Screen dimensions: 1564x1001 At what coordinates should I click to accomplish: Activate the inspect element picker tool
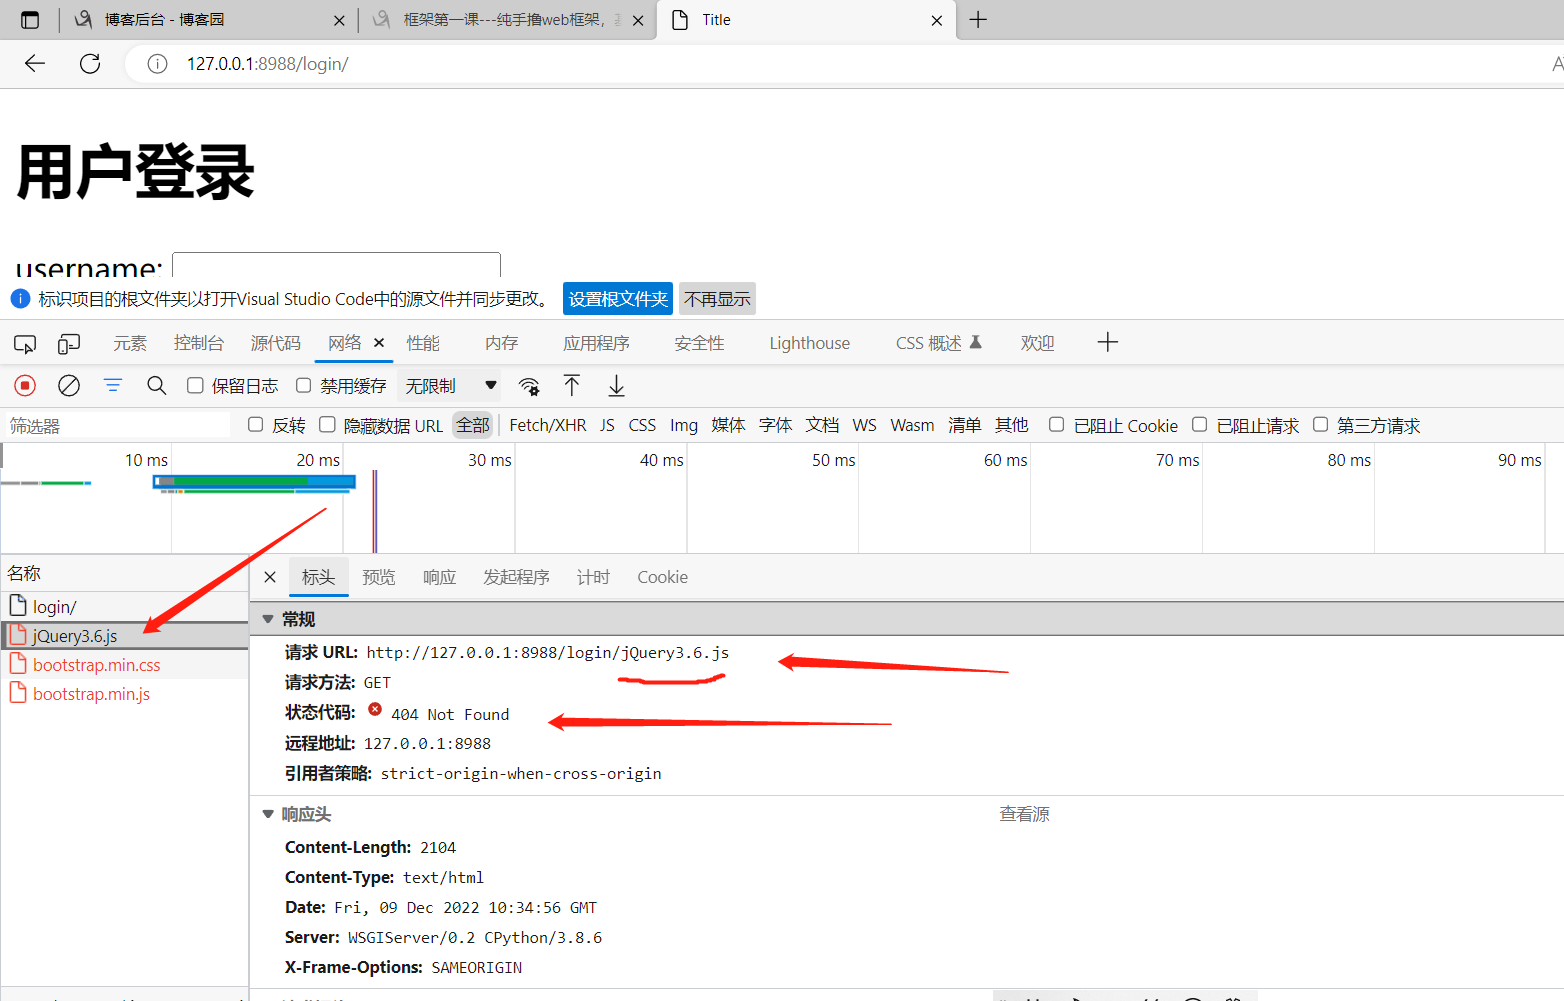(25, 344)
